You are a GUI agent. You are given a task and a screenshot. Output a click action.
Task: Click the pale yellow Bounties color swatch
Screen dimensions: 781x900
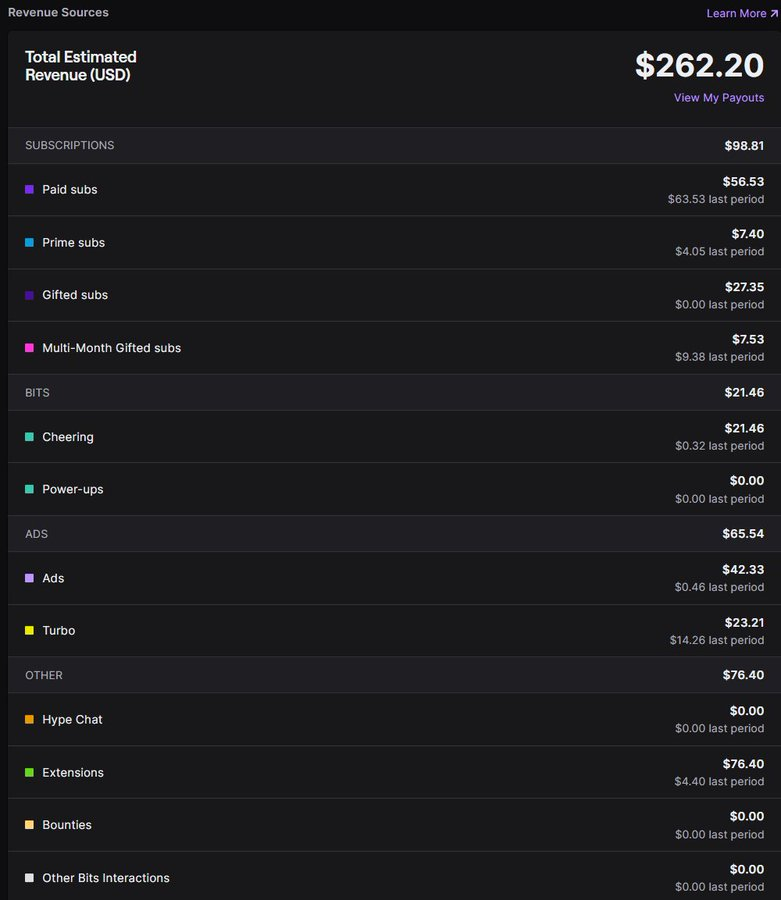[29, 825]
